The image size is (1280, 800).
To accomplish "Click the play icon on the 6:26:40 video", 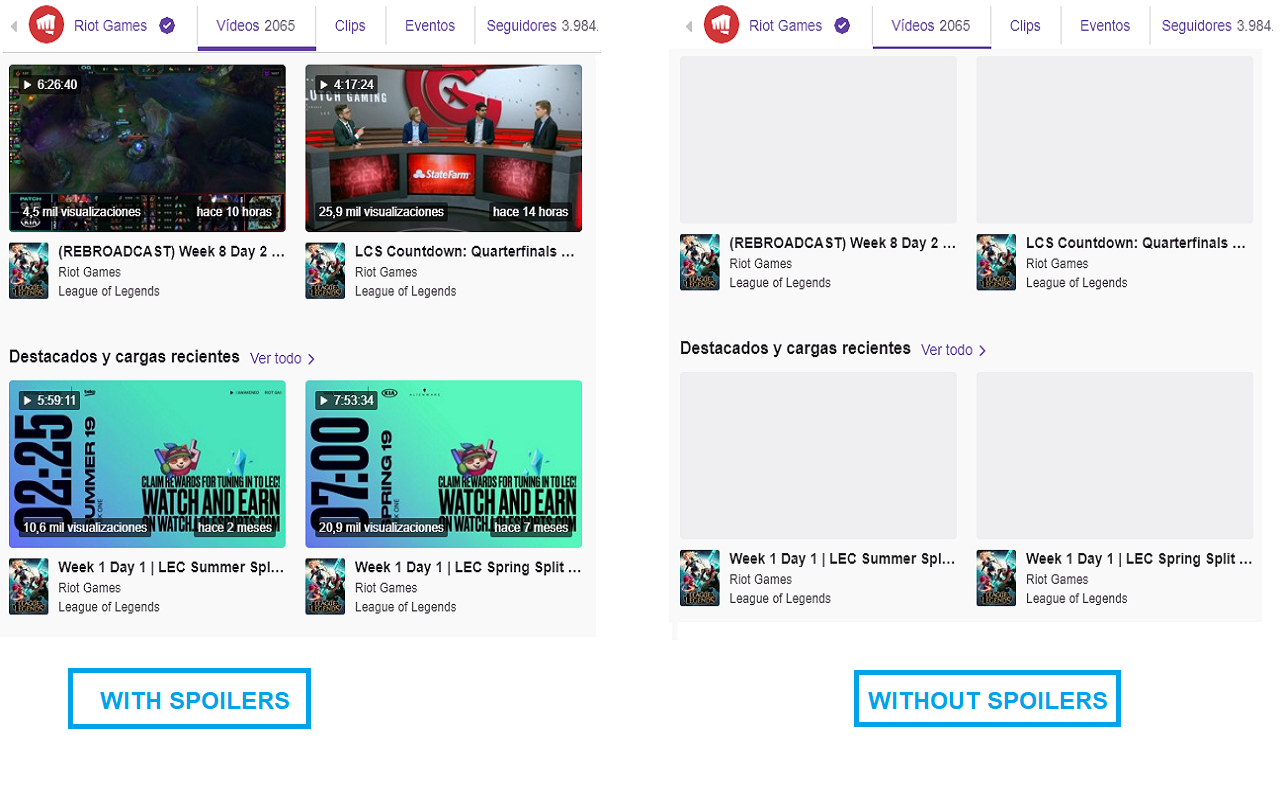I will [29, 84].
